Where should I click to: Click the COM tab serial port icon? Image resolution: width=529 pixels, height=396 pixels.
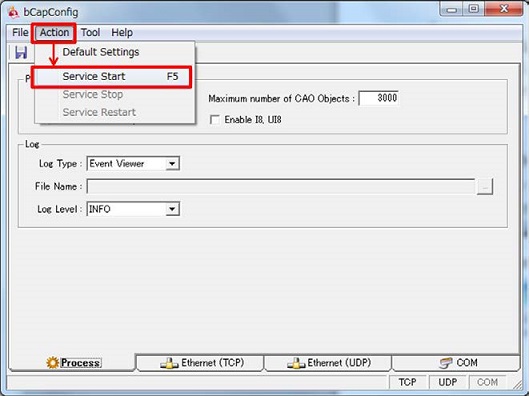[446, 363]
